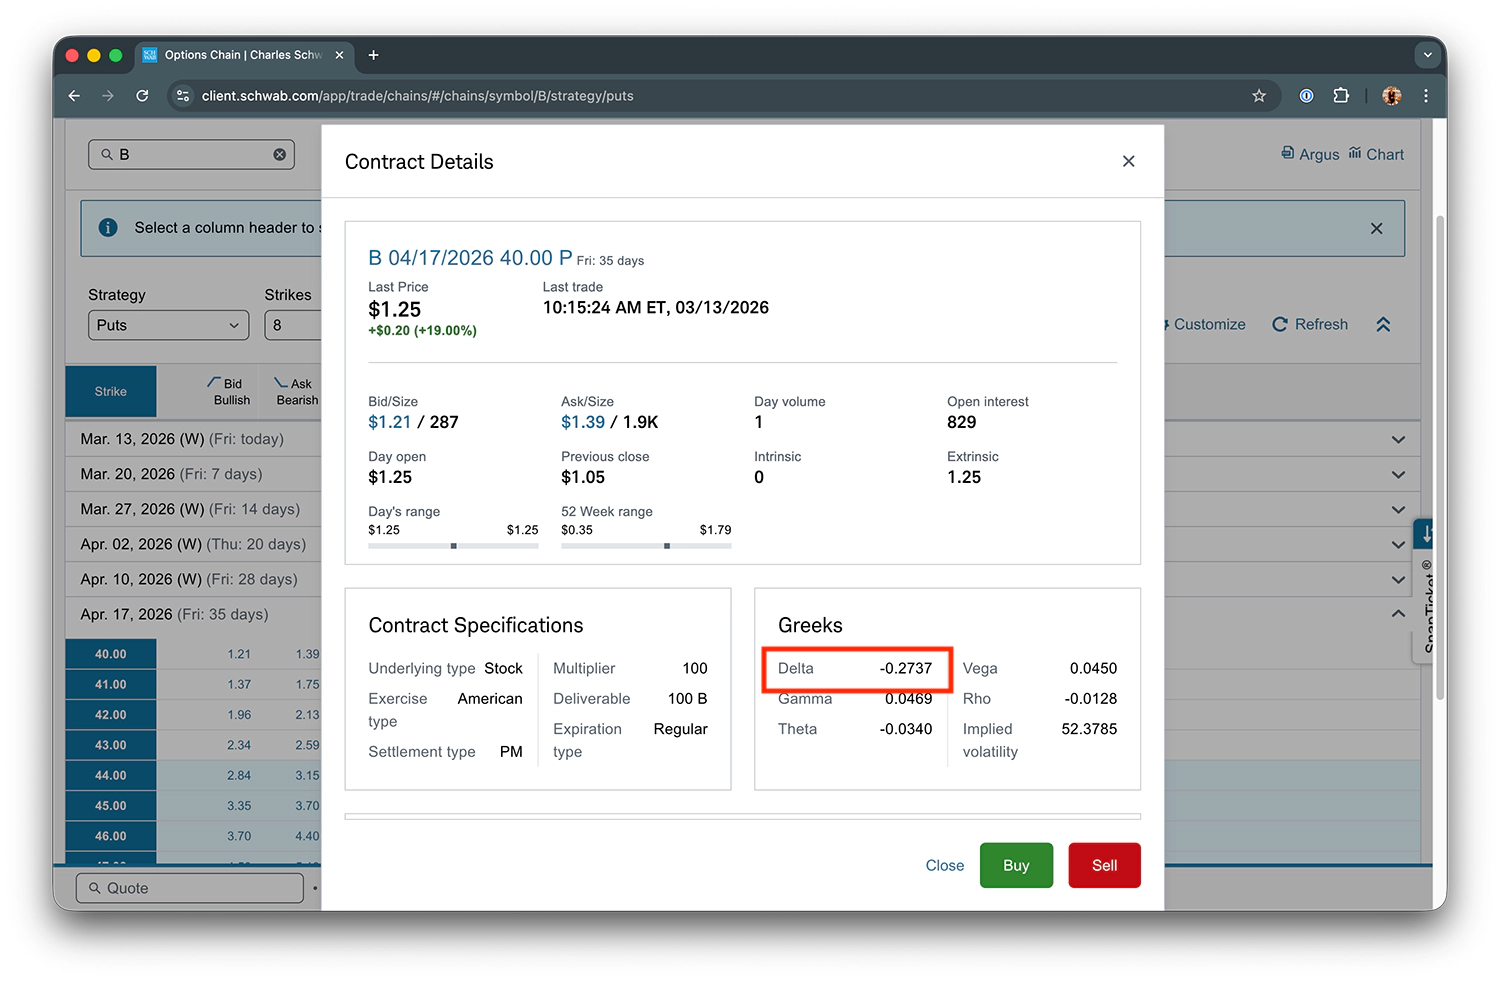This screenshot has width=1500, height=981.
Task: Open the browser extensions puzzle icon
Action: point(1341,96)
